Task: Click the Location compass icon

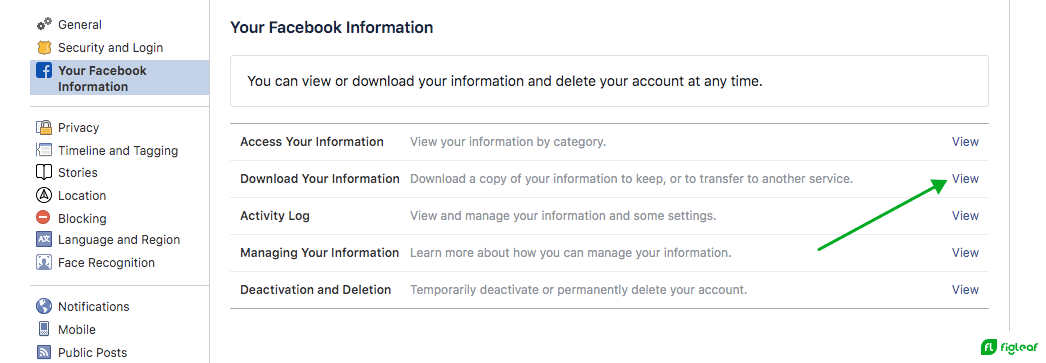Action: tap(44, 196)
